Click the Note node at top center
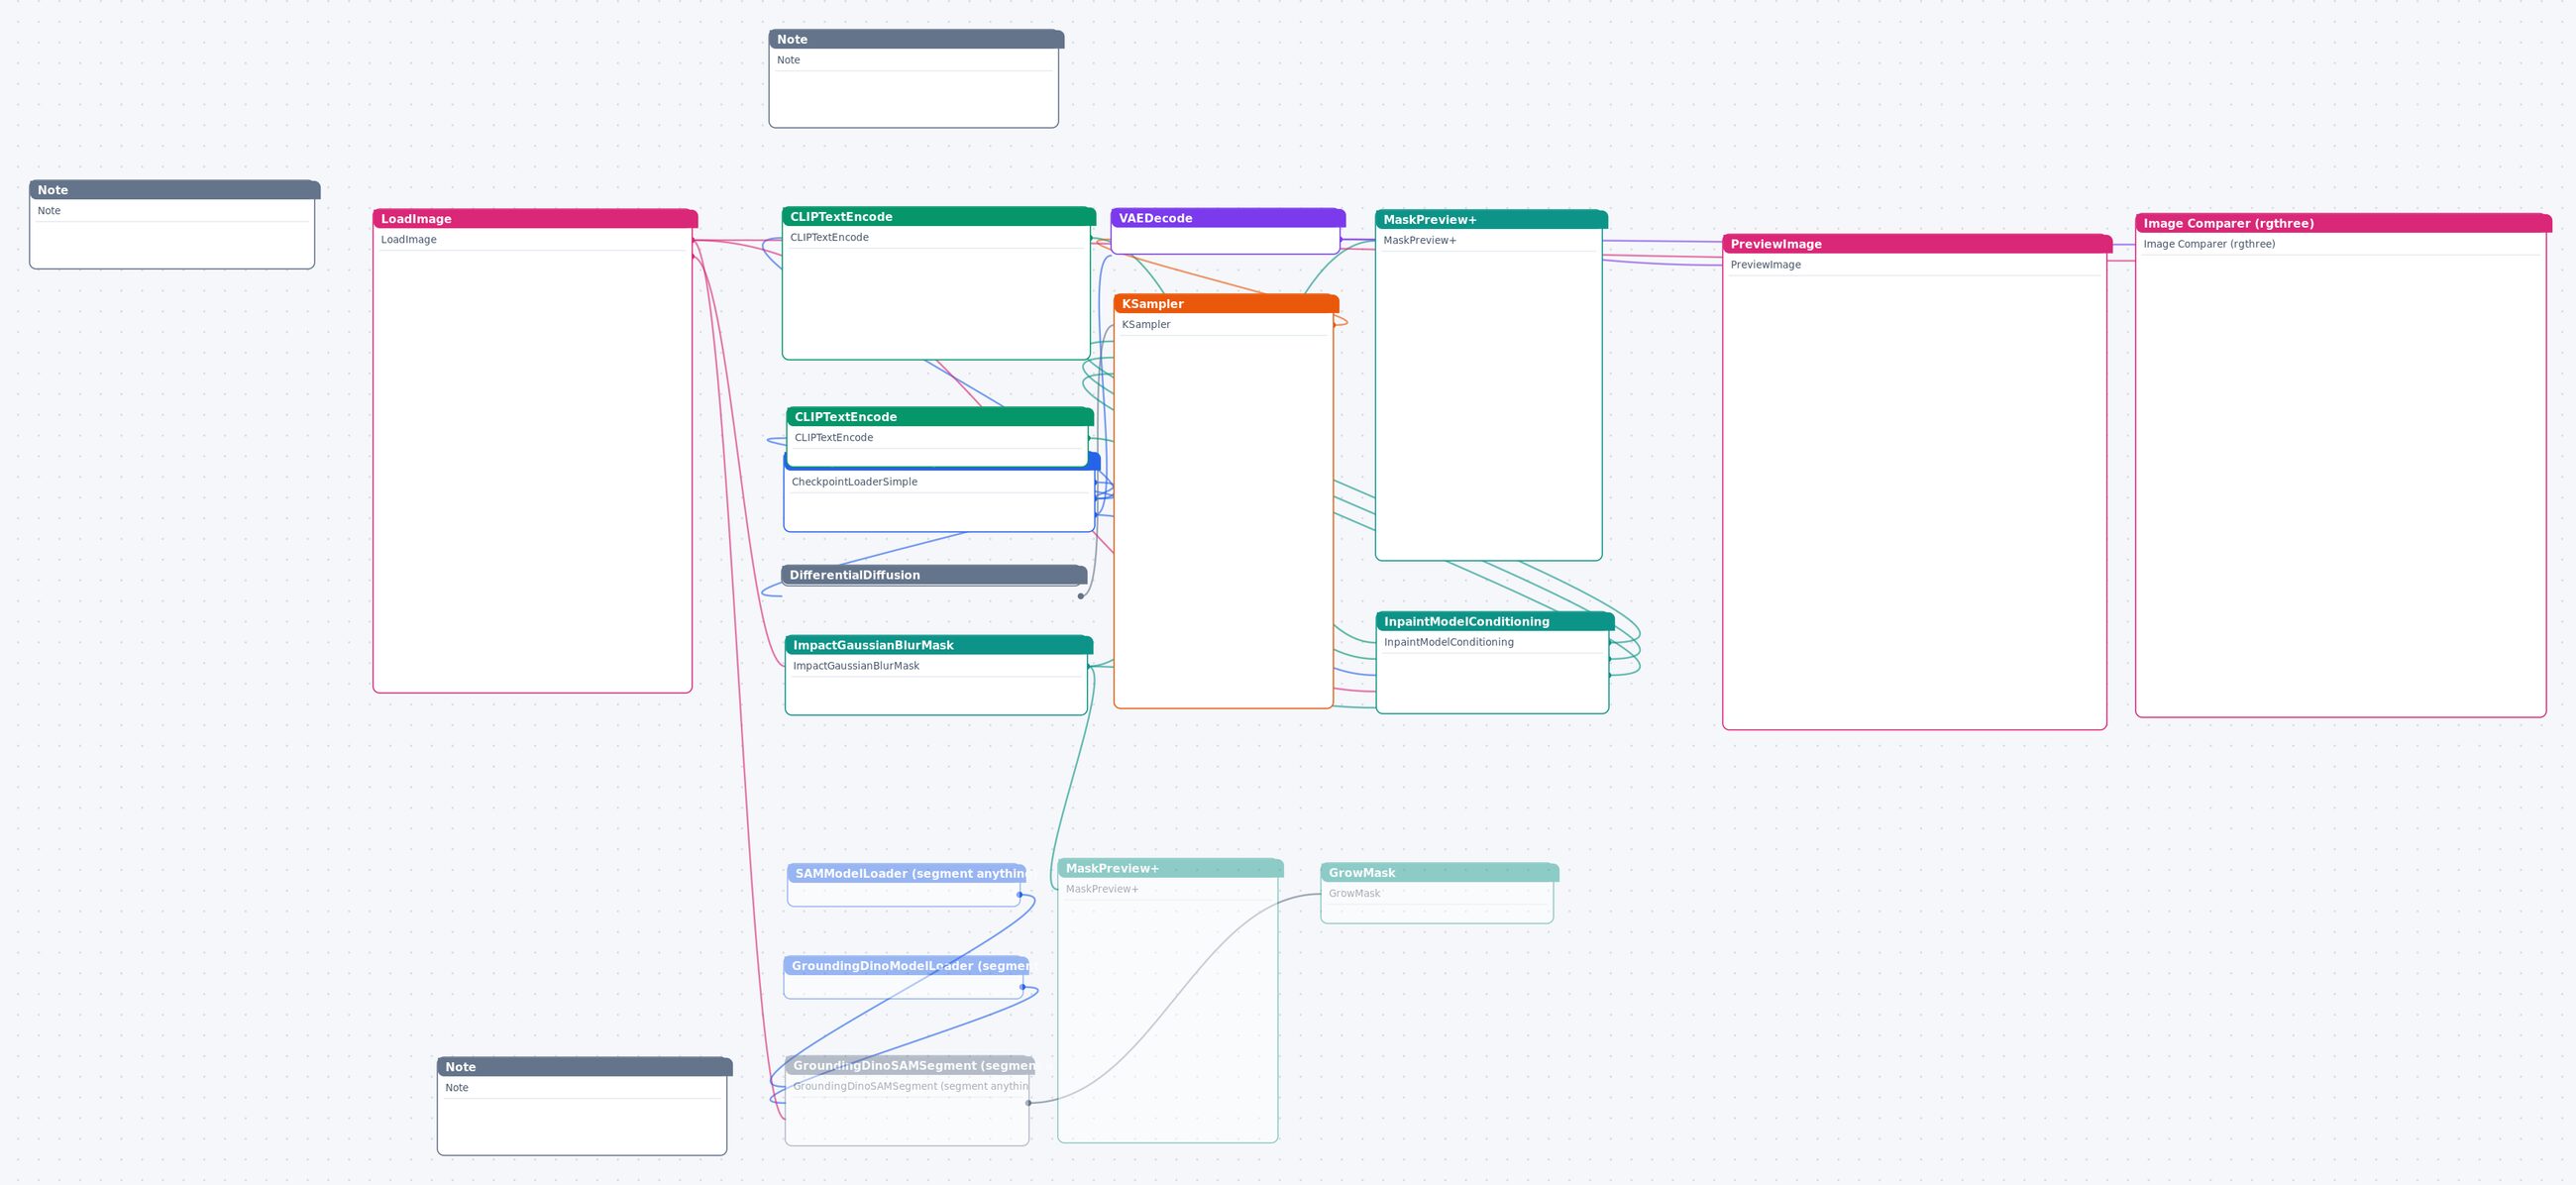The height and width of the screenshot is (1185, 2576). tap(916, 40)
